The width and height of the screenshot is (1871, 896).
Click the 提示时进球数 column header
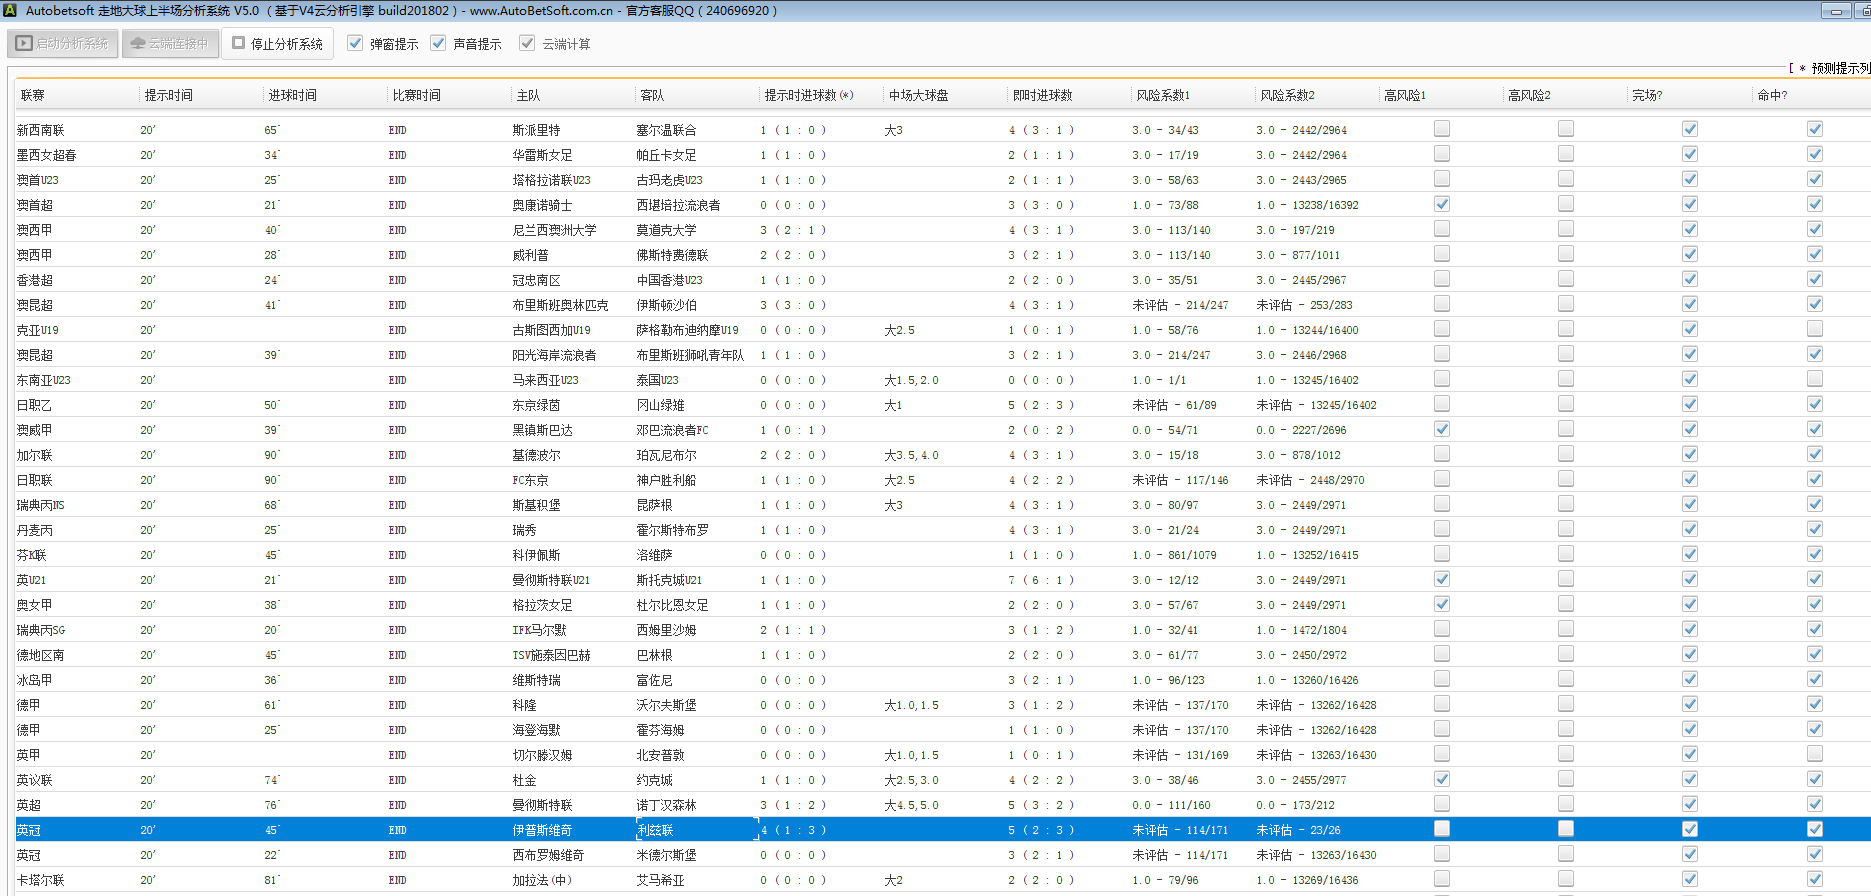808,95
